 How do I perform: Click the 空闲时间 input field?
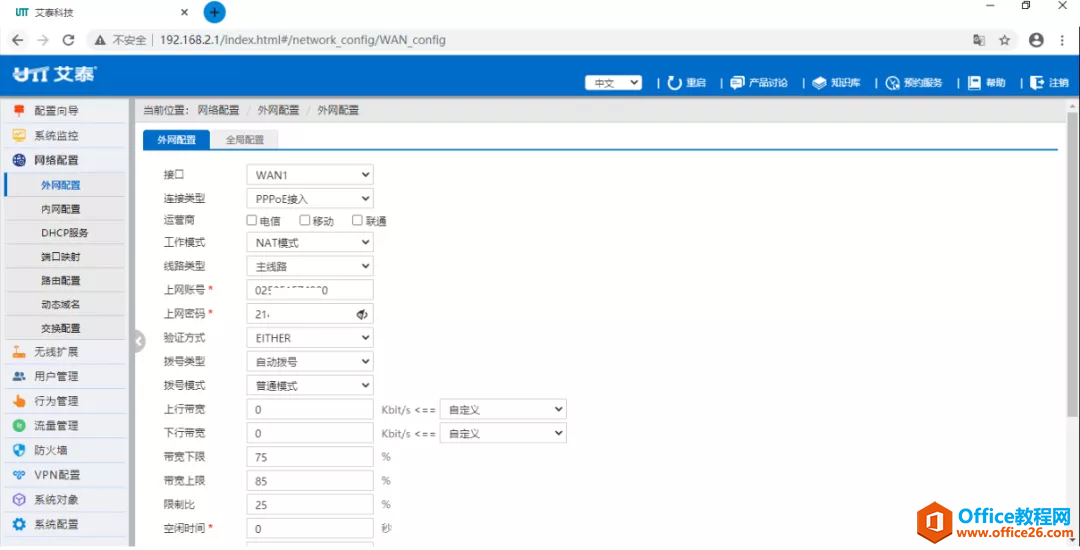(310, 529)
